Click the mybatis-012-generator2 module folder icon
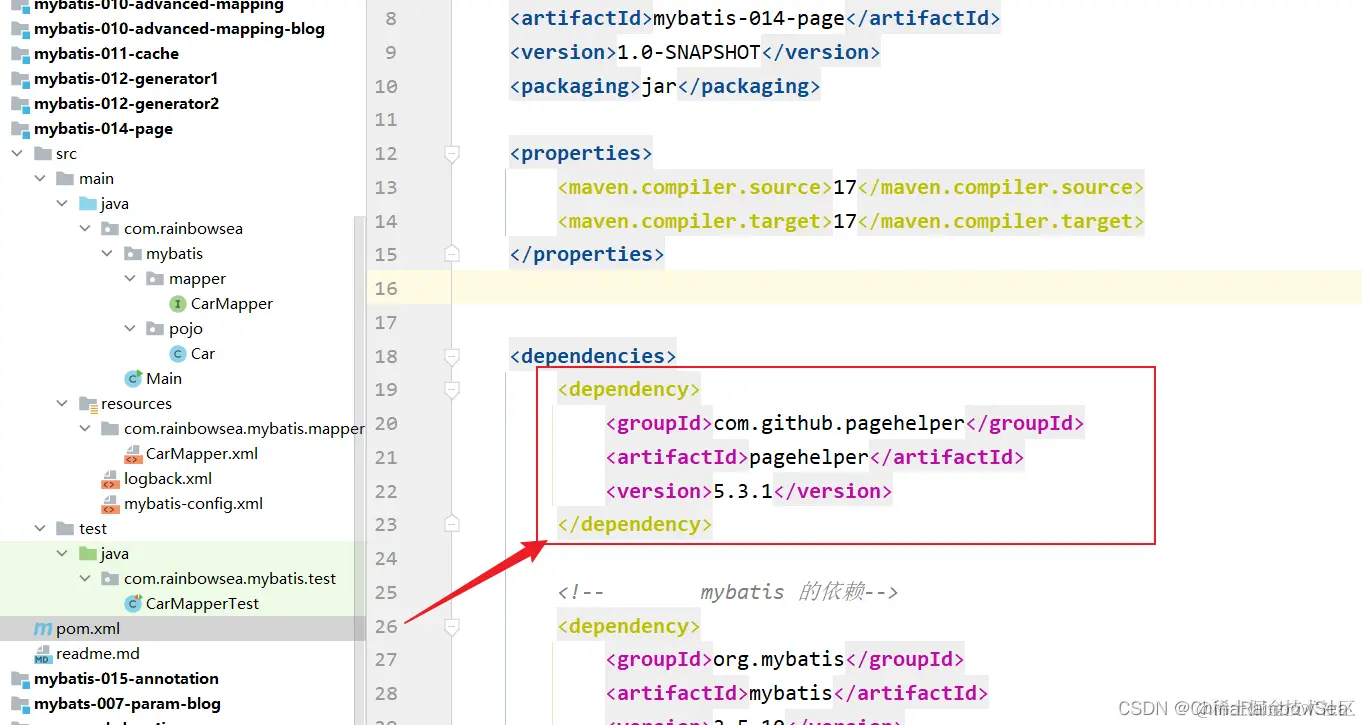This screenshot has width=1362, height=725. point(19,104)
